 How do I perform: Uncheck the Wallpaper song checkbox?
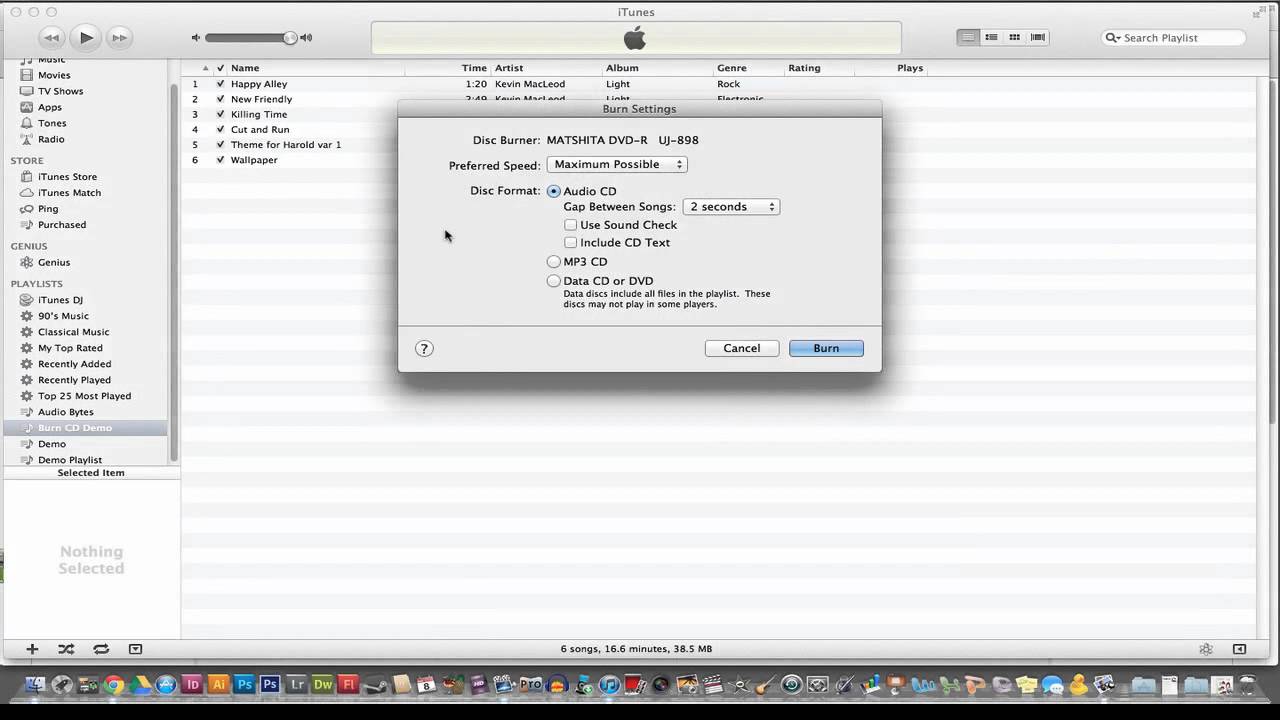[220, 160]
